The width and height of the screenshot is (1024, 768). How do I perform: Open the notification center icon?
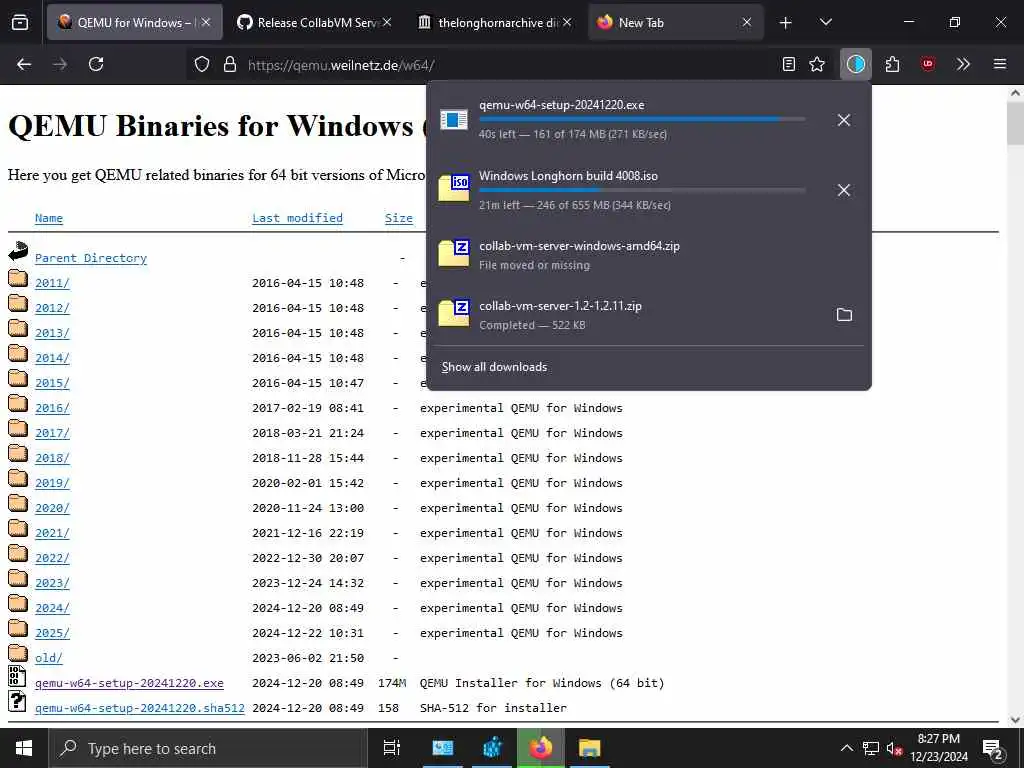click(x=993, y=748)
